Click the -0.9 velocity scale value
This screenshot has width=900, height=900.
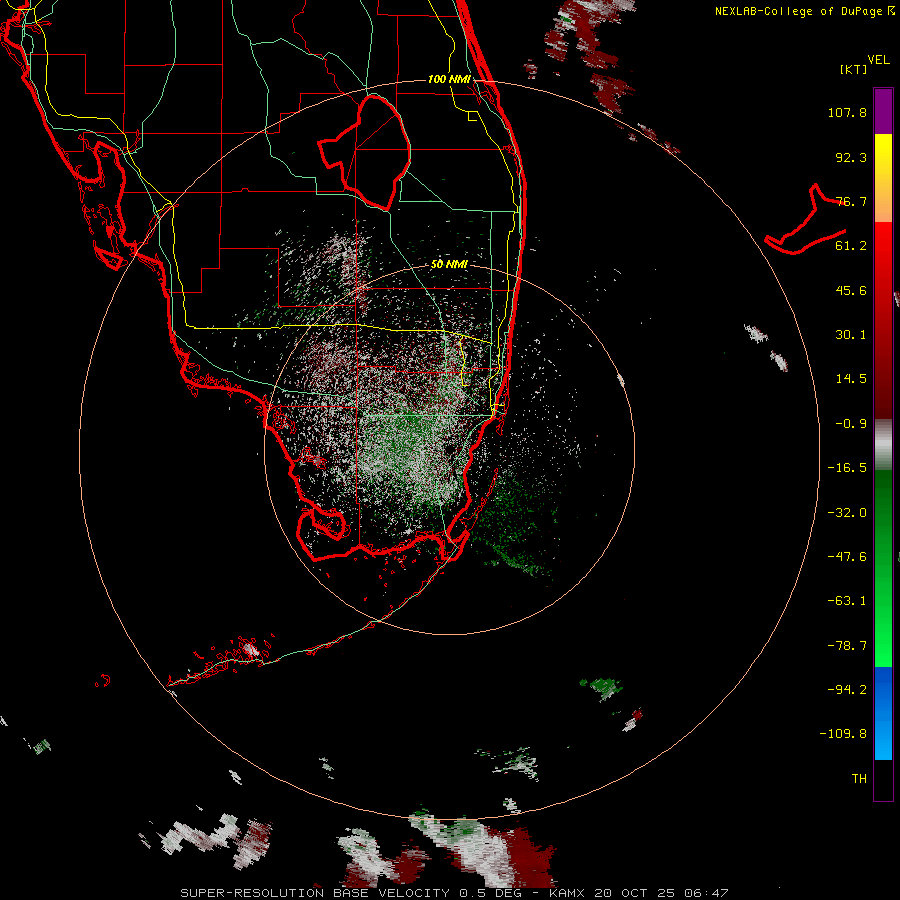[851, 424]
